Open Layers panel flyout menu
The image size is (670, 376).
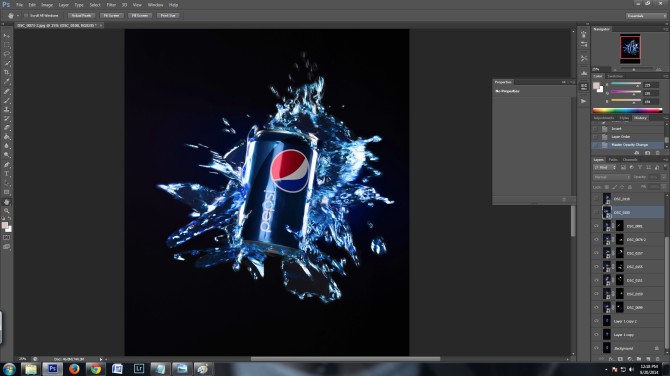point(666,159)
